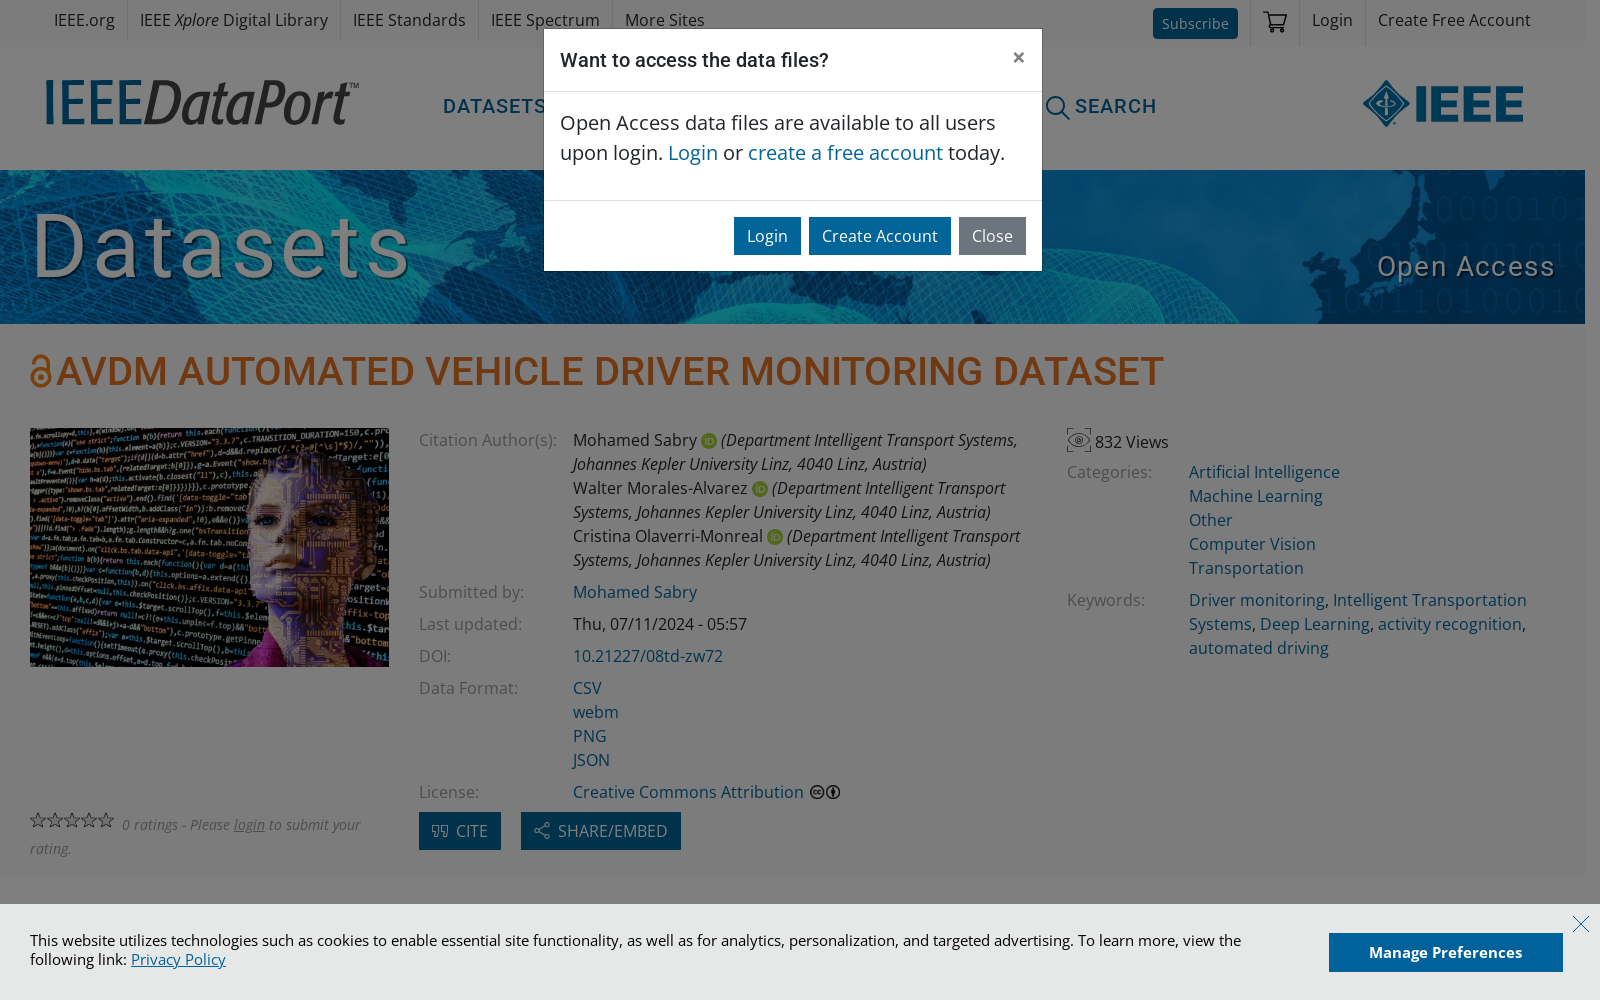The height and width of the screenshot is (1000, 1600).
Task: Follow the DOI link 10.21227/08td-zw72
Action: (648, 656)
